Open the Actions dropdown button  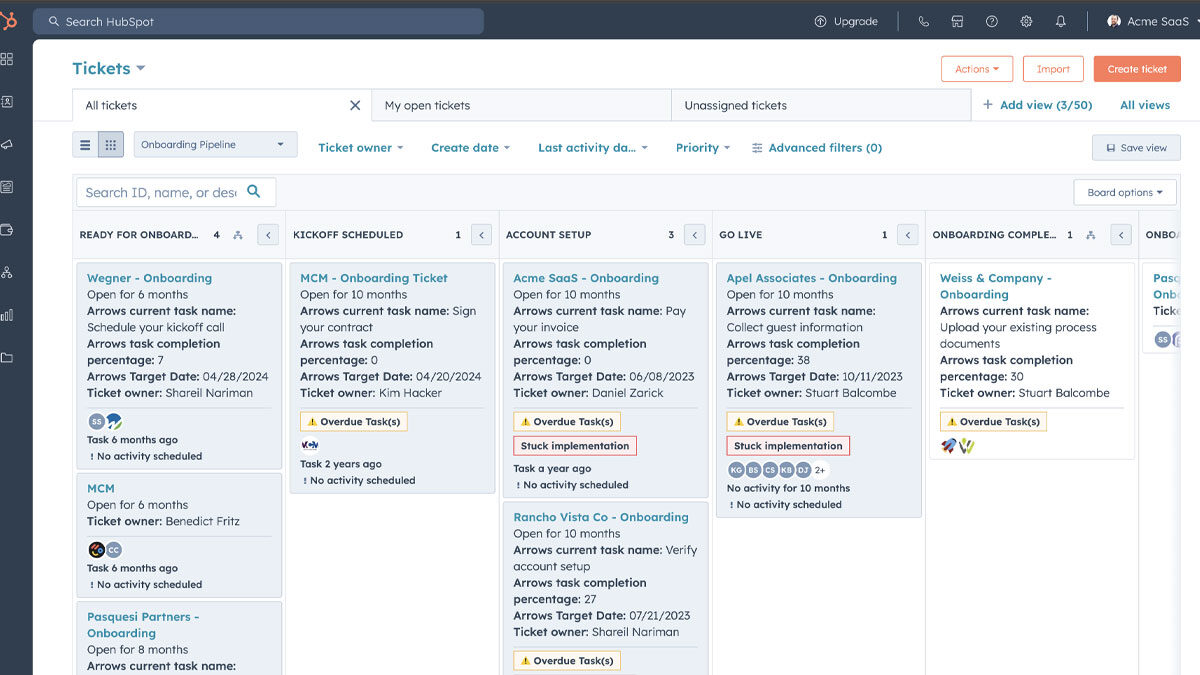click(x=977, y=69)
